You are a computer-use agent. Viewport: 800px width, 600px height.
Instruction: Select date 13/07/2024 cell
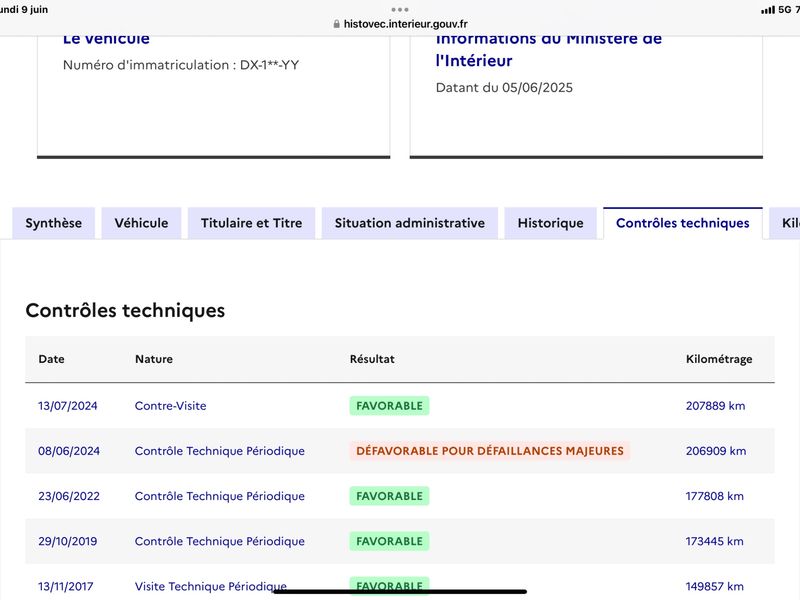click(68, 406)
